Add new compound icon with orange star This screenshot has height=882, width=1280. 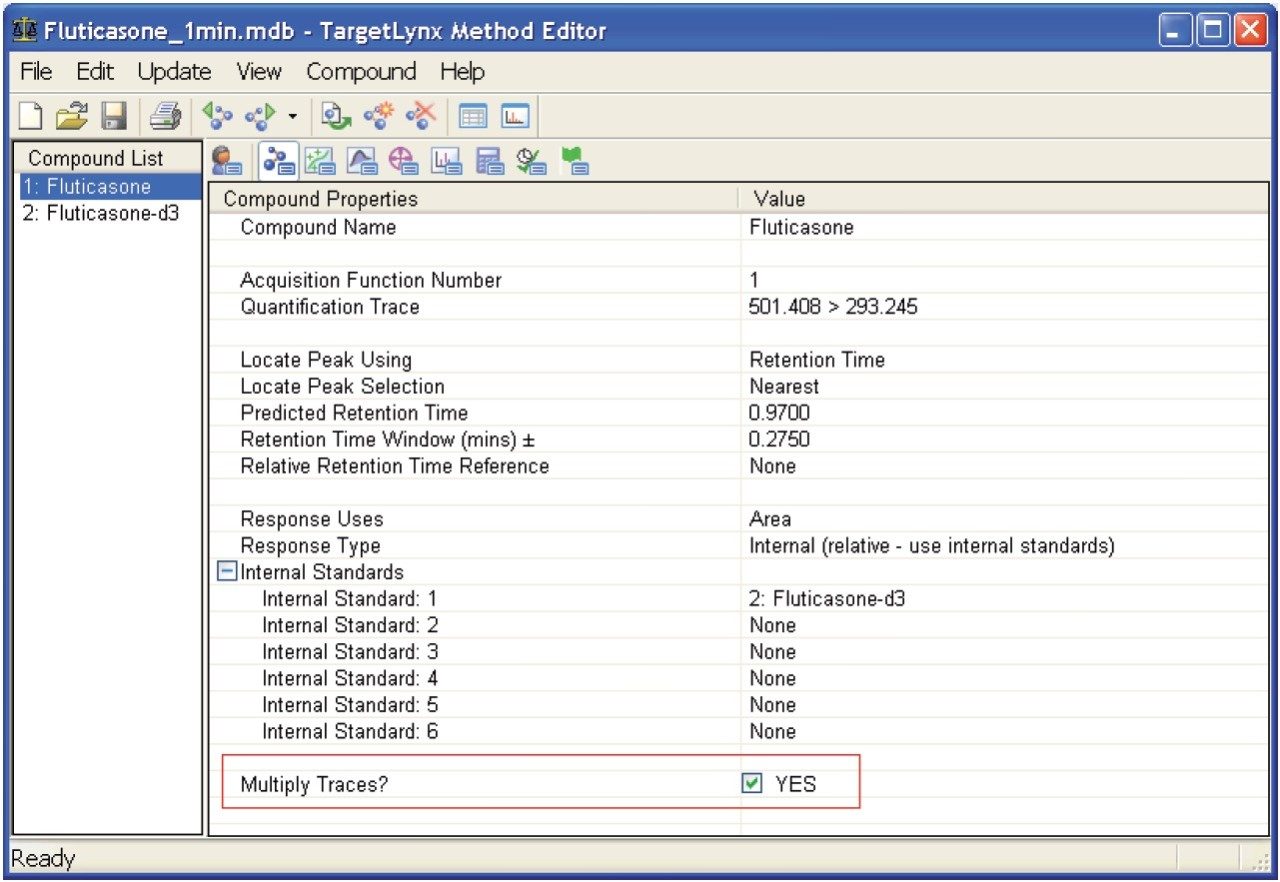tap(378, 118)
